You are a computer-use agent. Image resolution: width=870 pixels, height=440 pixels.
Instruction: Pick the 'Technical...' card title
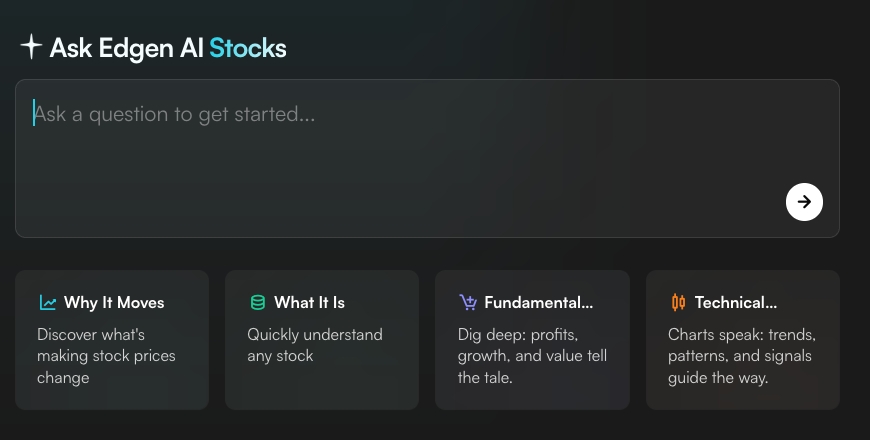click(735, 302)
